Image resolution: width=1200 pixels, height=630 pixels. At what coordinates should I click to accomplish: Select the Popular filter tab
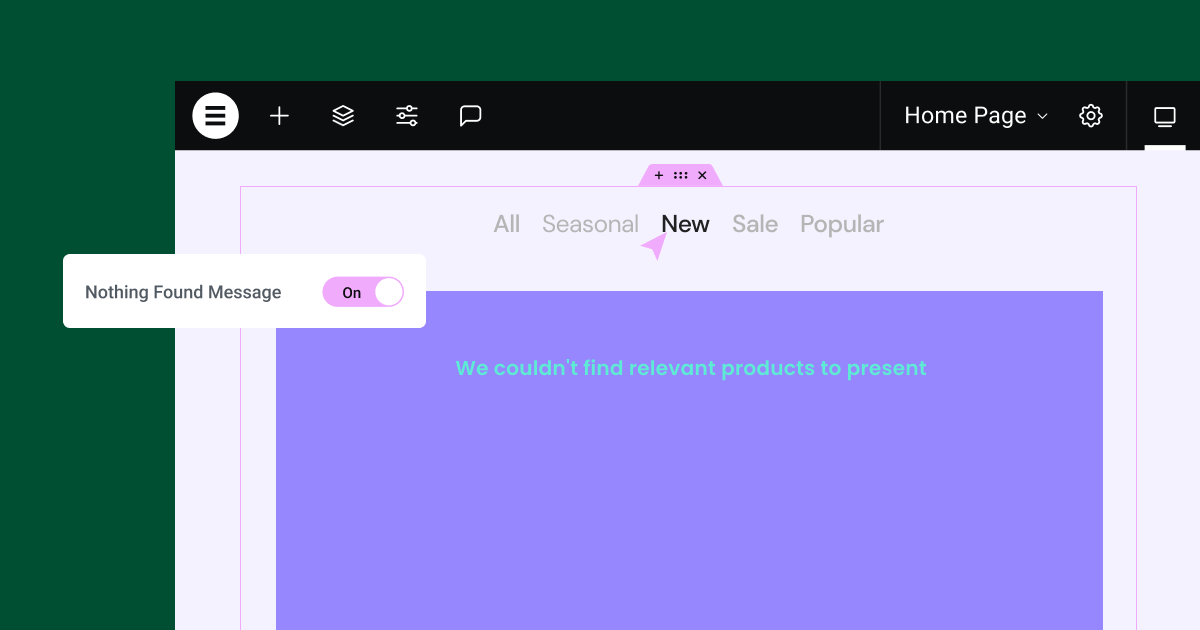tap(842, 224)
